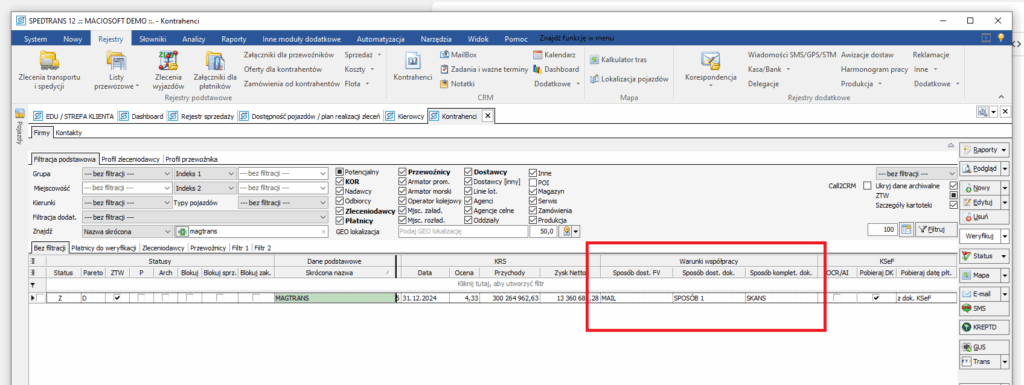Open the Raporty button dropdown arrow
Screen dimensions: 1024x385
point(1005,149)
